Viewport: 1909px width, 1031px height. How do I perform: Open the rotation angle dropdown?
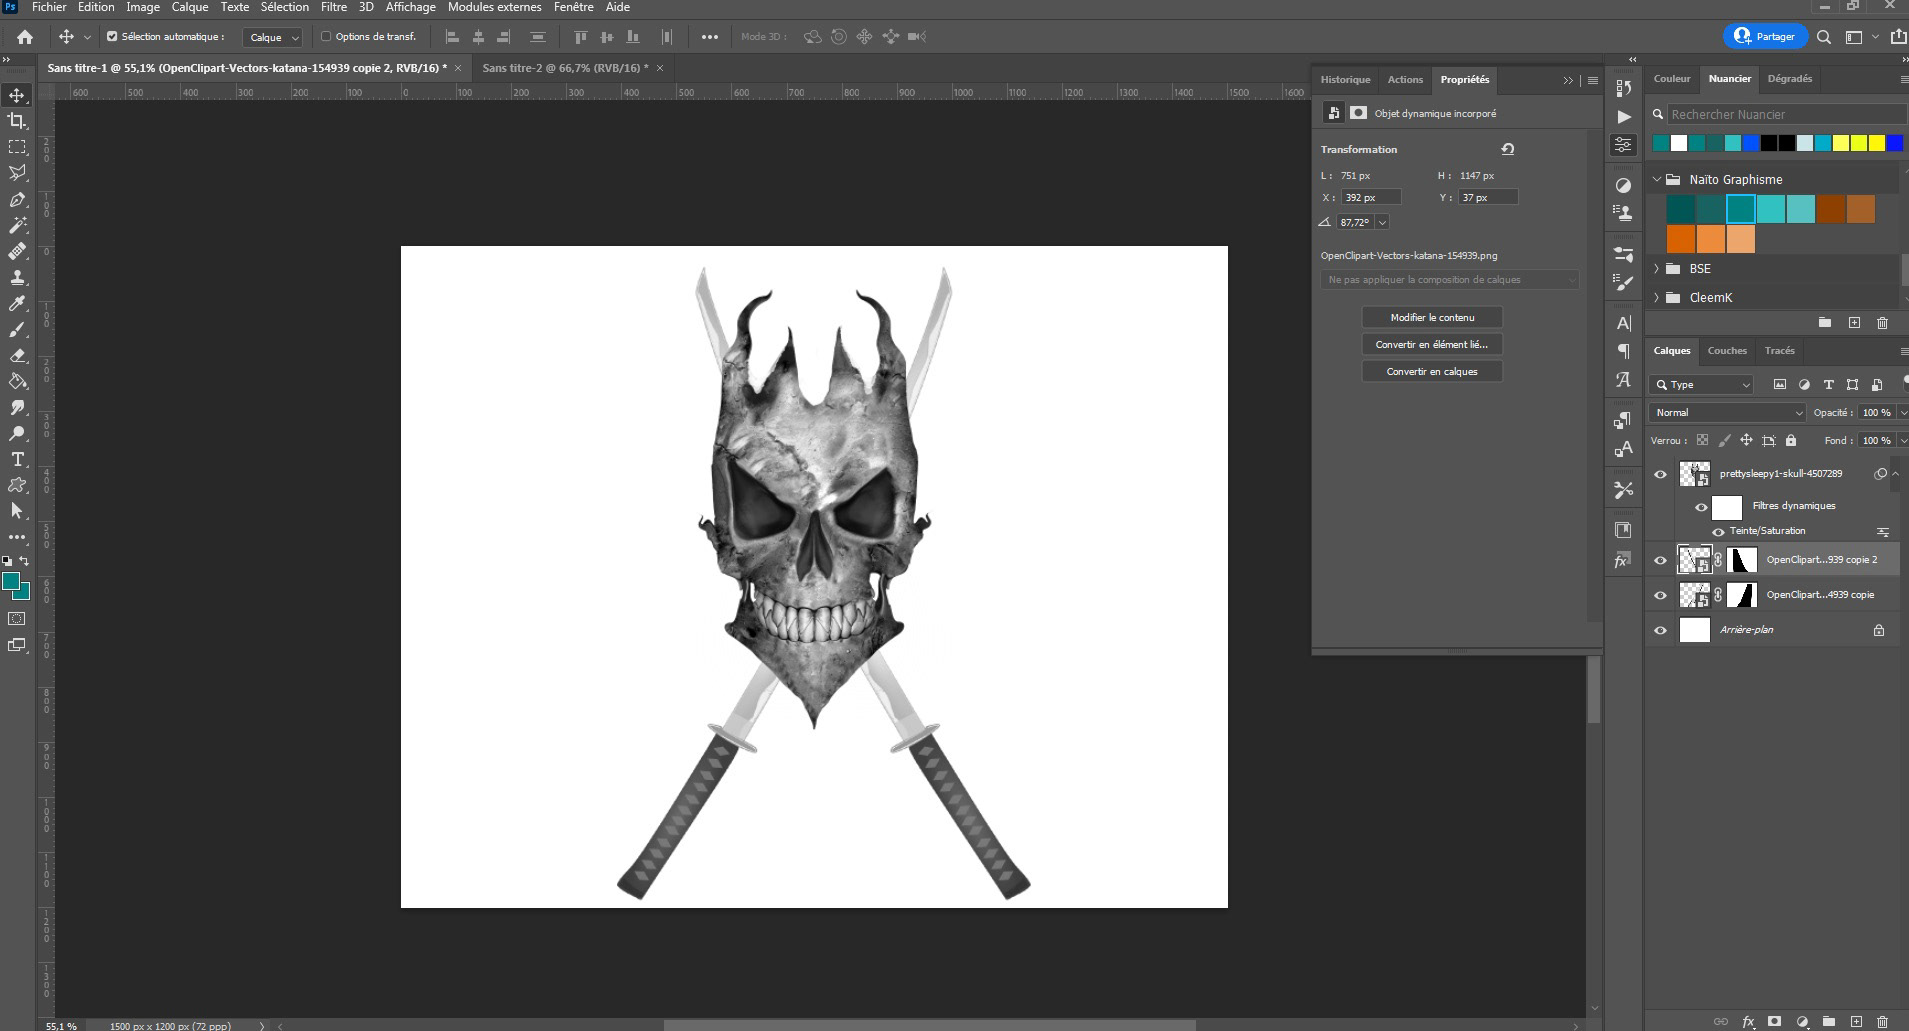(1382, 222)
